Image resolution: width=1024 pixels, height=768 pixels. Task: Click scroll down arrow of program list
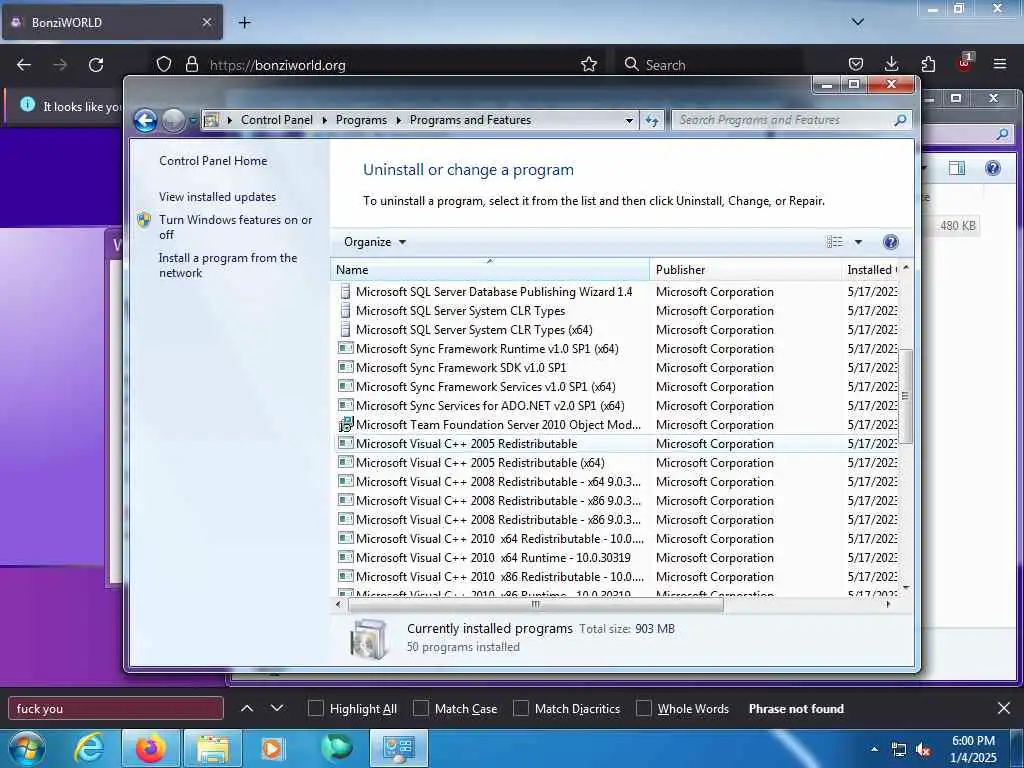click(x=905, y=588)
